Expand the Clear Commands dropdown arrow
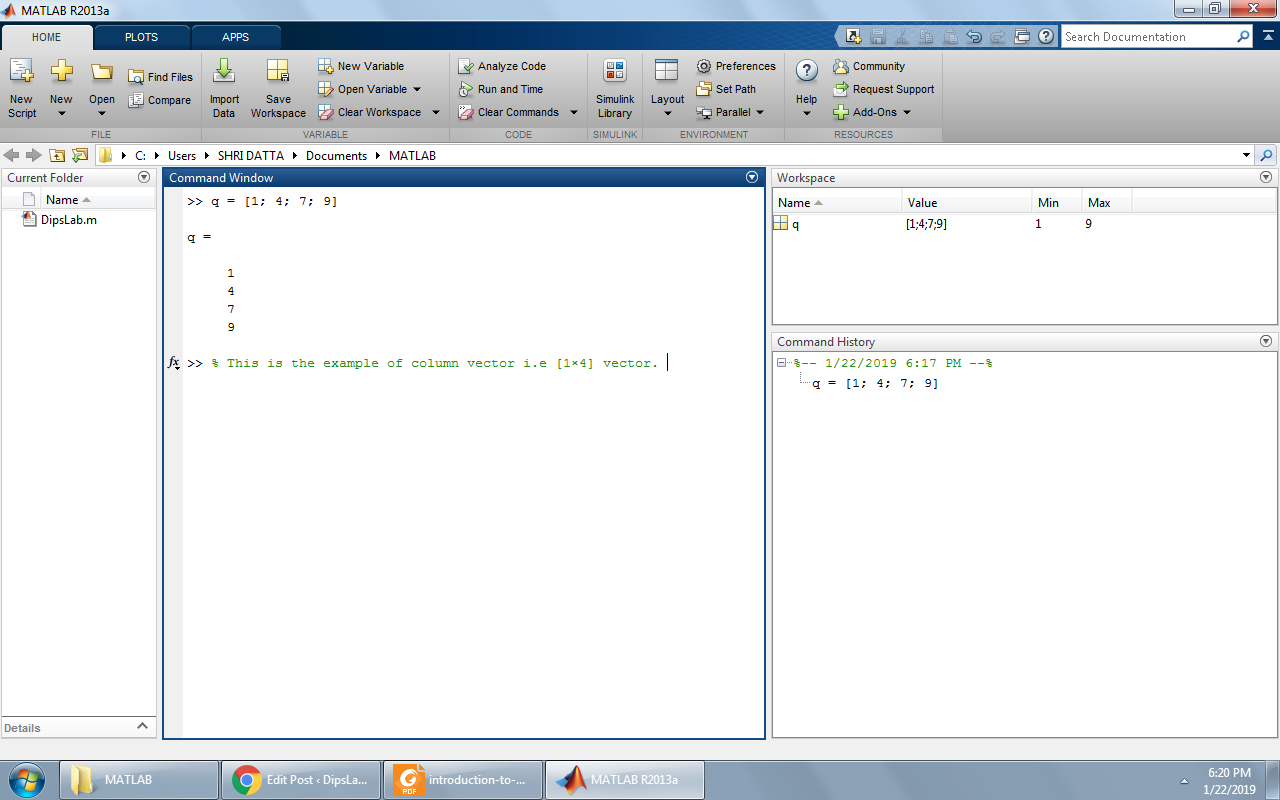This screenshot has width=1280, height=800. coord(574,112)
